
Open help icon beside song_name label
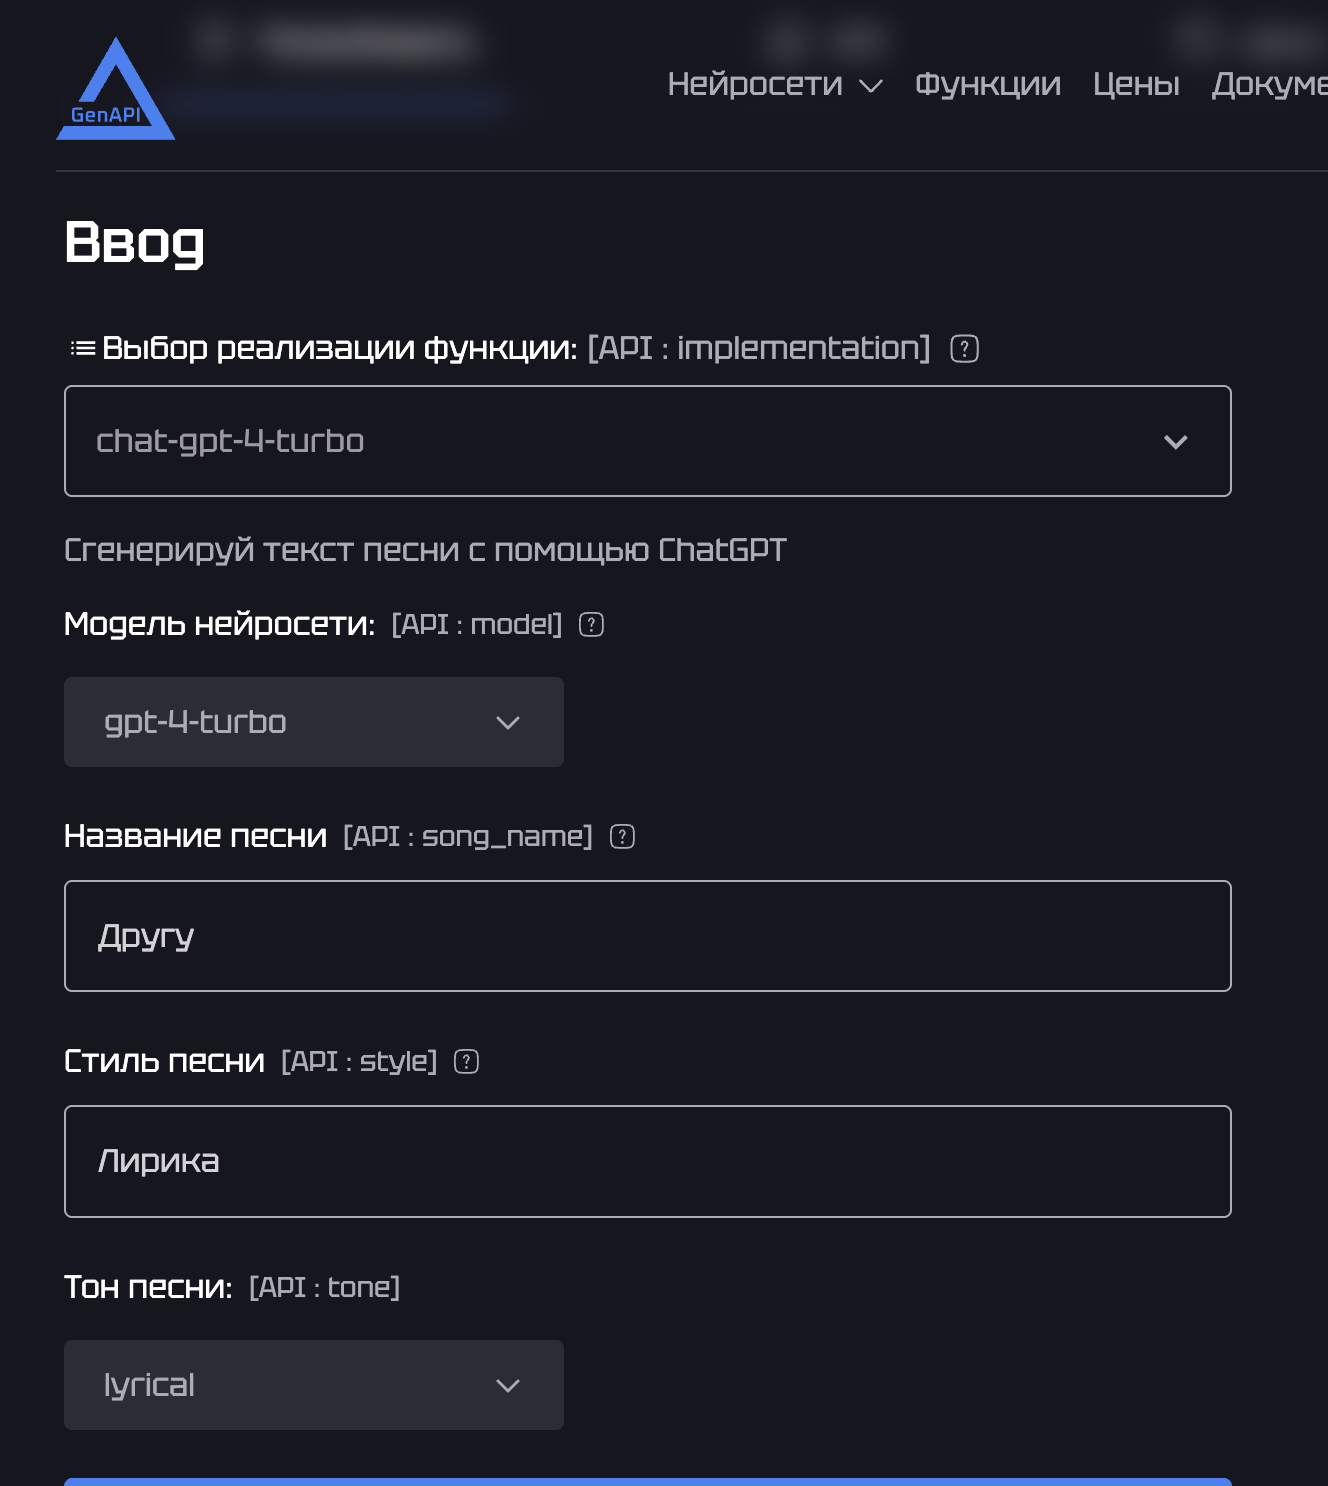tap(622, 837)
